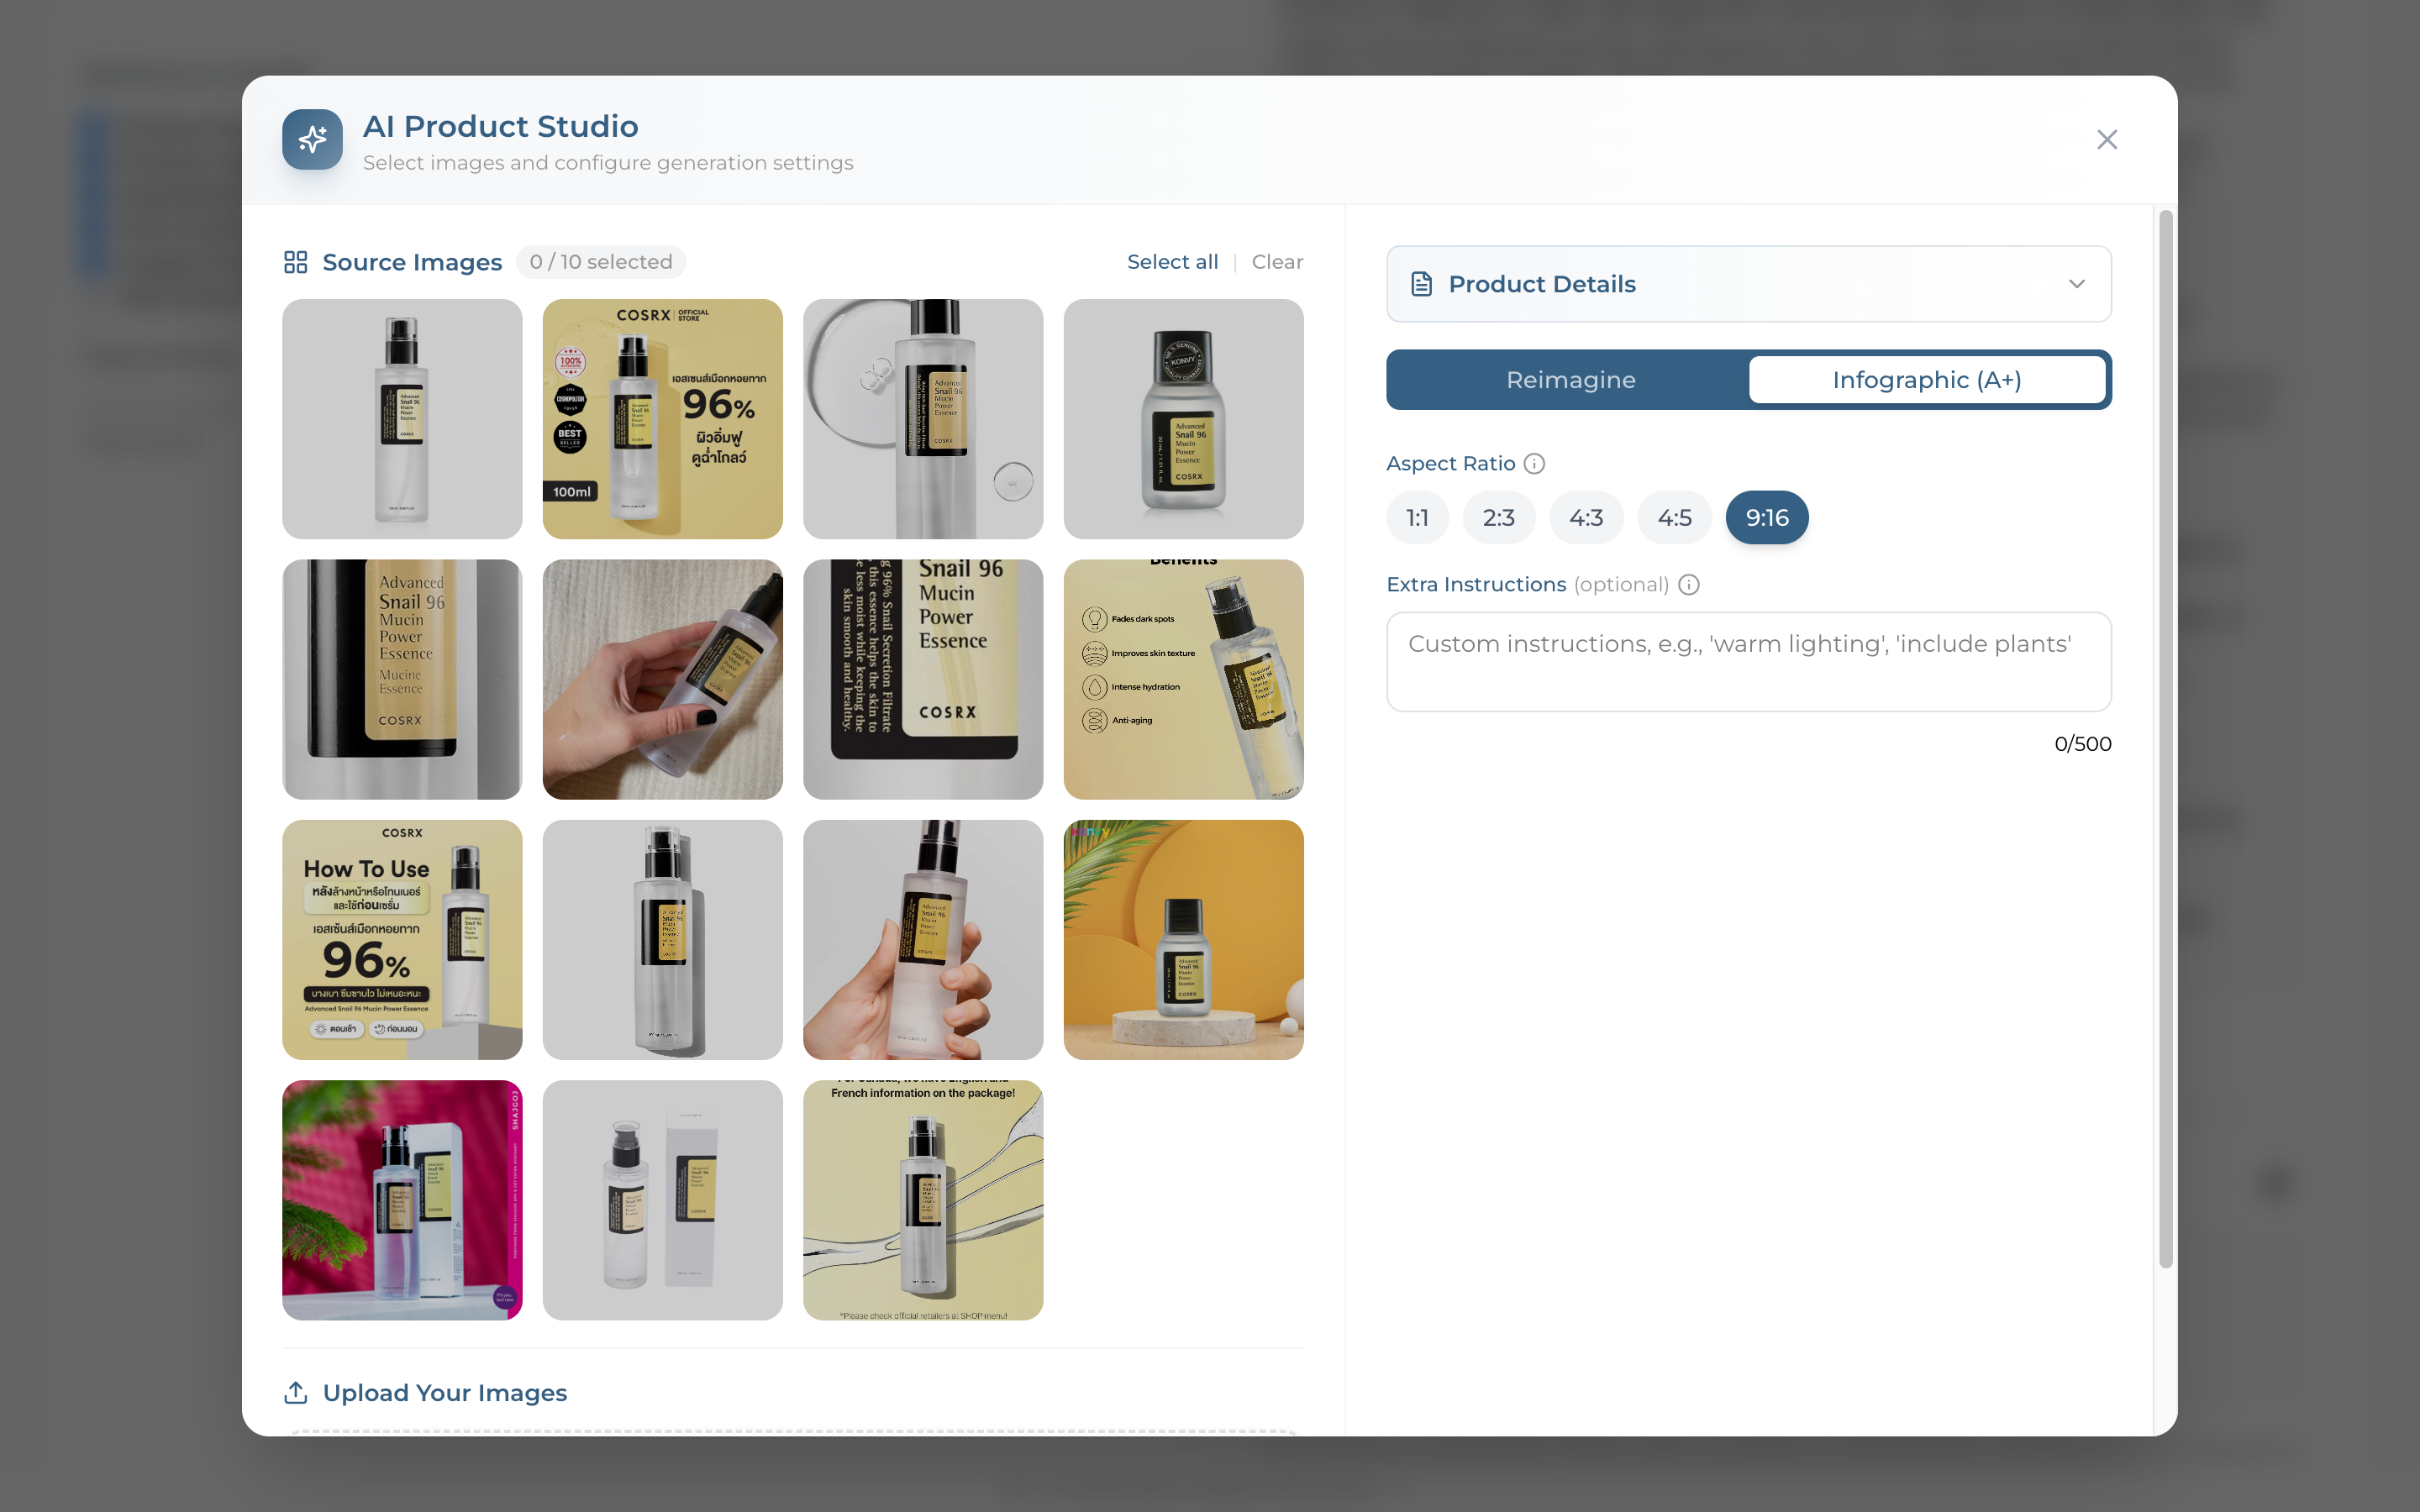
Task: Select the 4:3 aspect ratio
Action: [x=1586, y=518]
